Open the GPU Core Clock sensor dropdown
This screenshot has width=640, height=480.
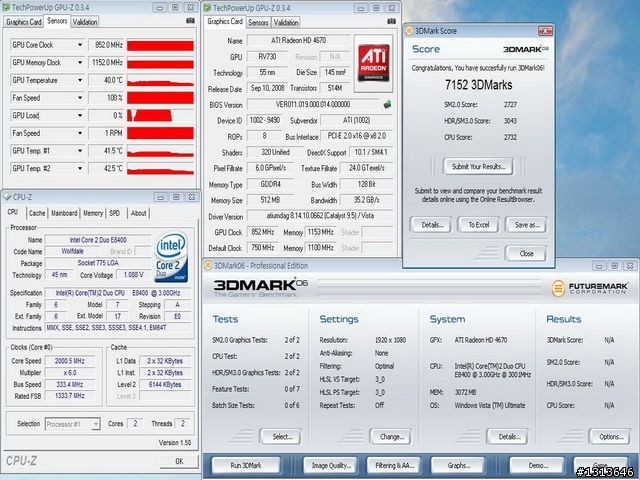[80, 45]
